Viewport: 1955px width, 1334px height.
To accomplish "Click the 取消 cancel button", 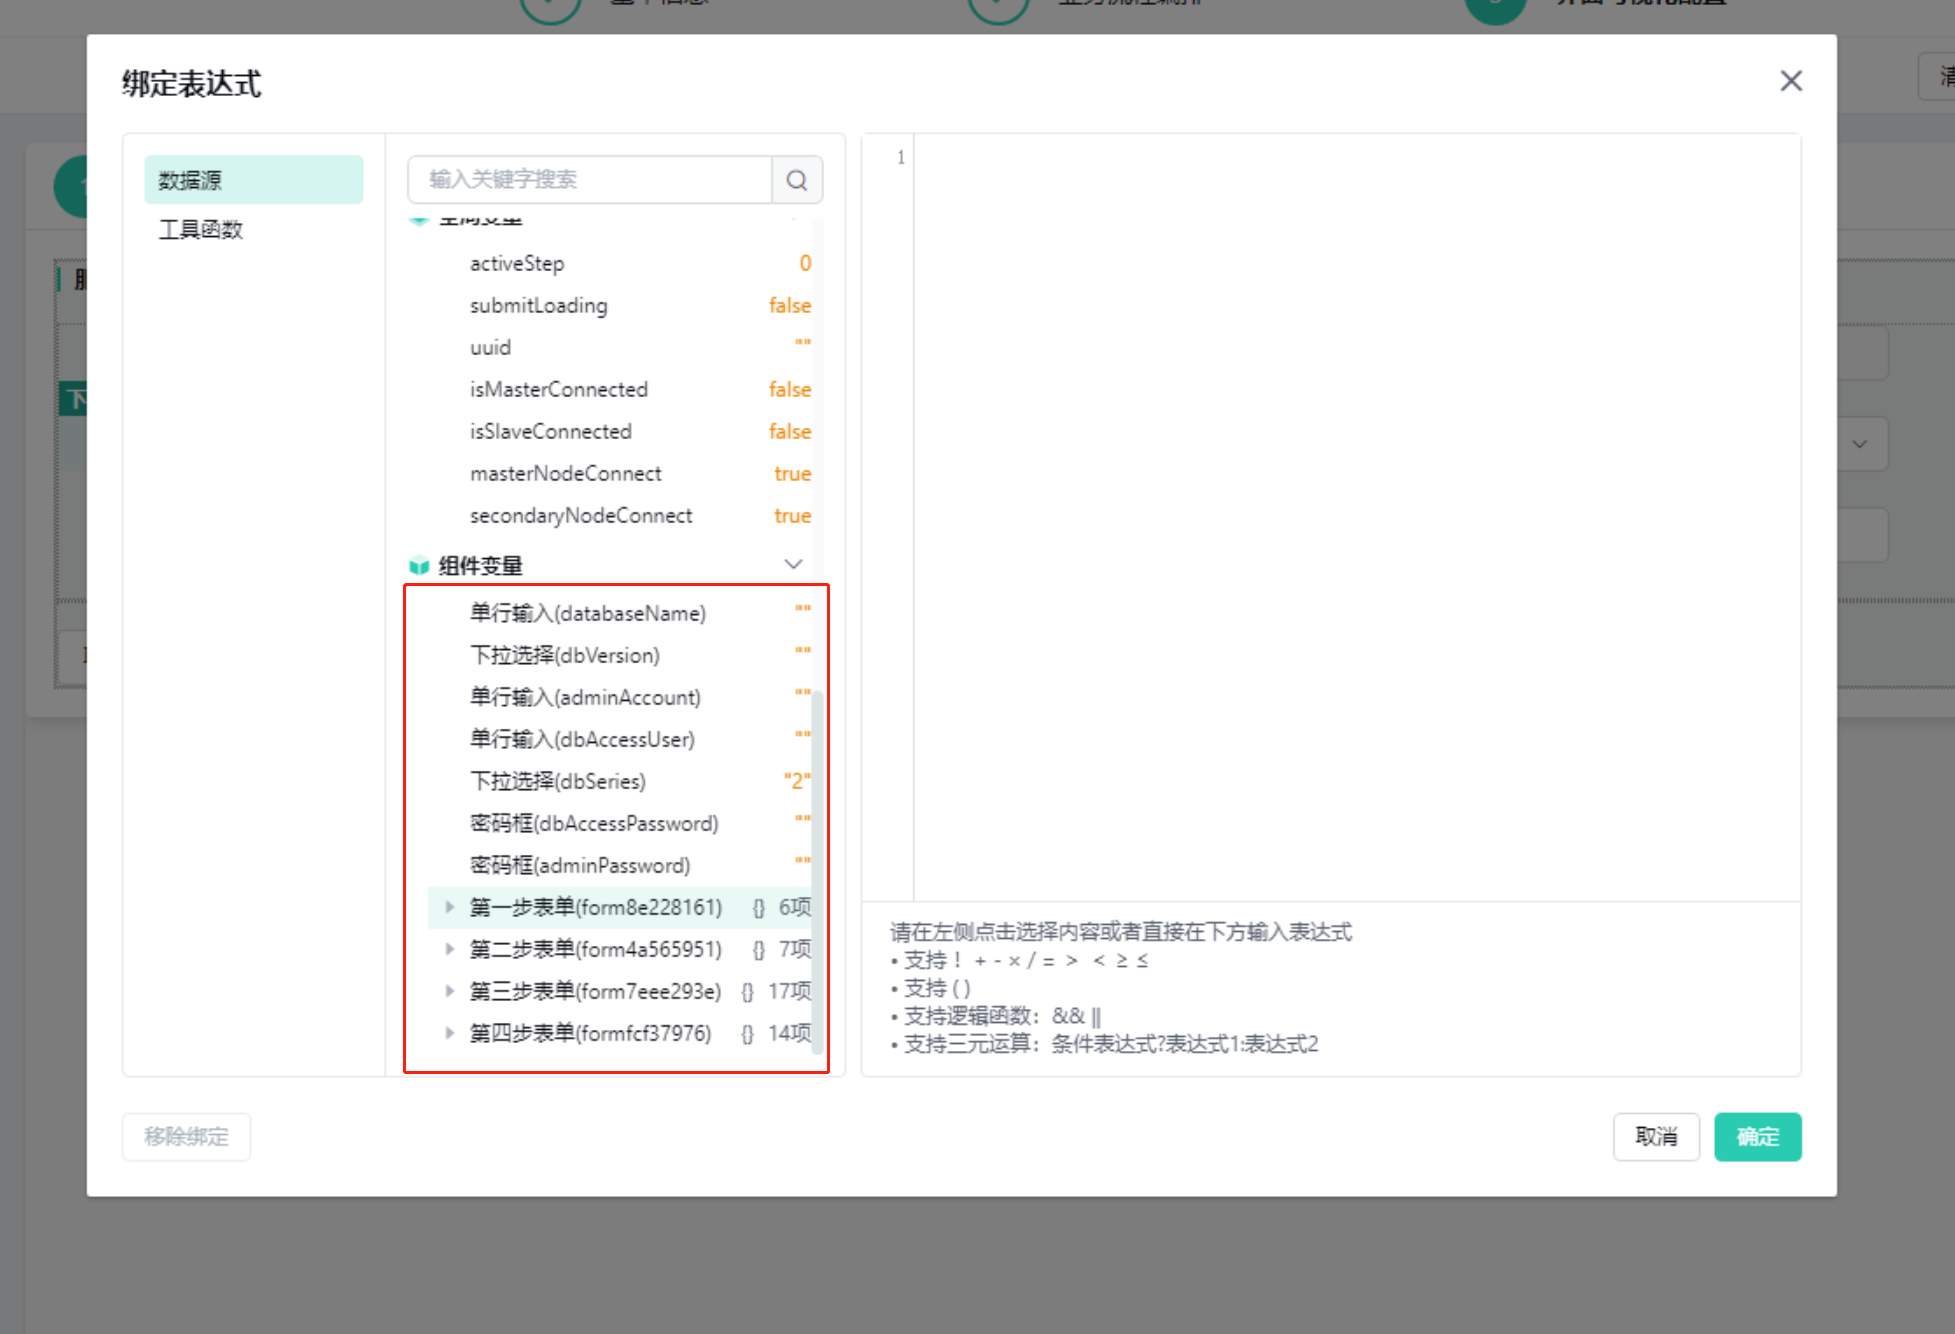I will tap(1656, 1137).
